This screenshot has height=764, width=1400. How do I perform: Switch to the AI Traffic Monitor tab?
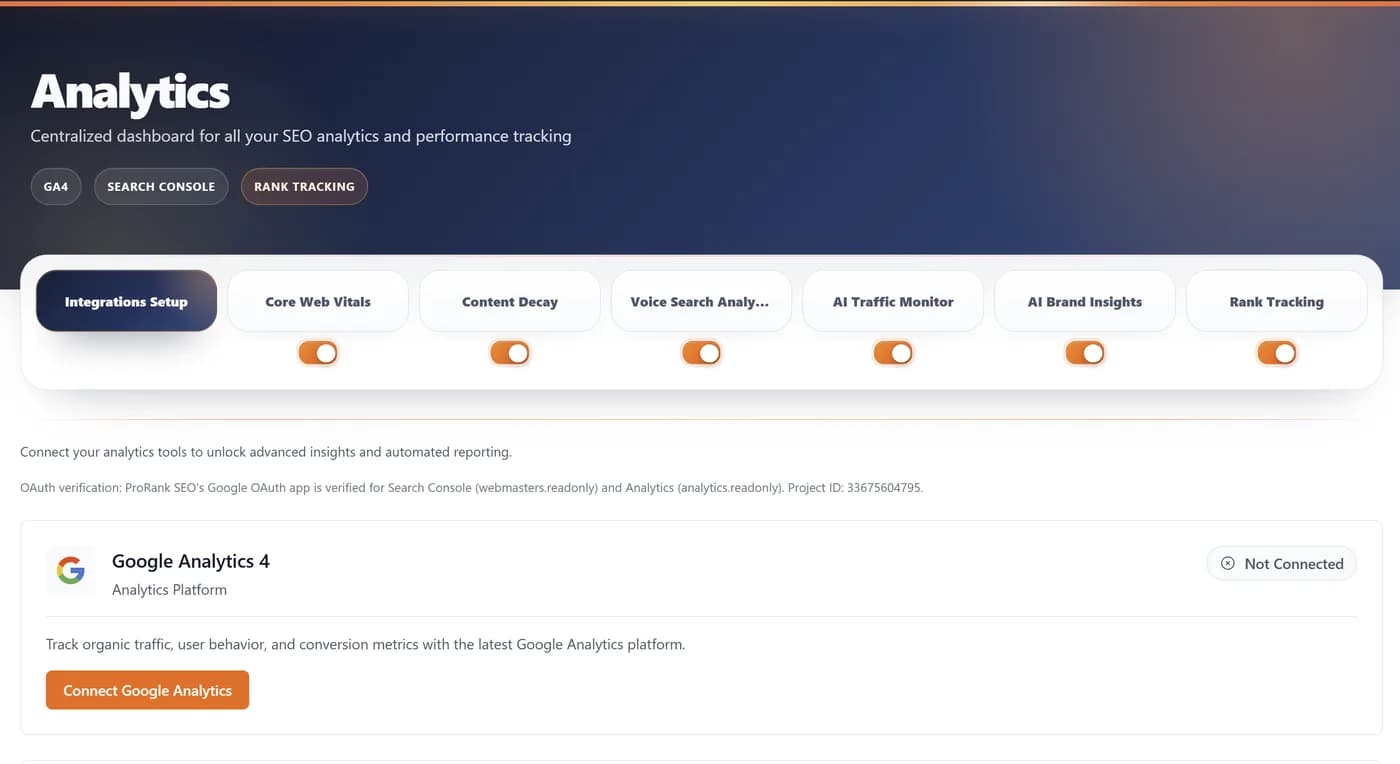(893, 301)
